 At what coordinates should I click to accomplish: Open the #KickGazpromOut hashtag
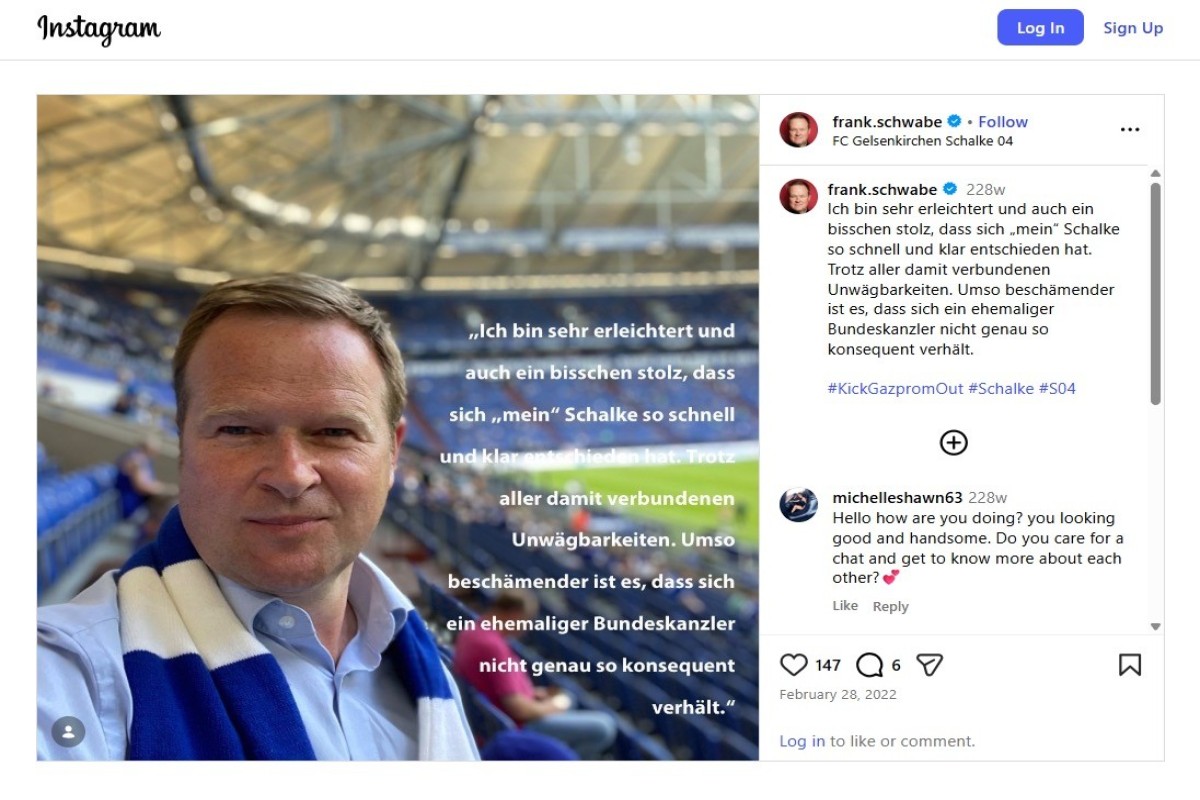895,388
